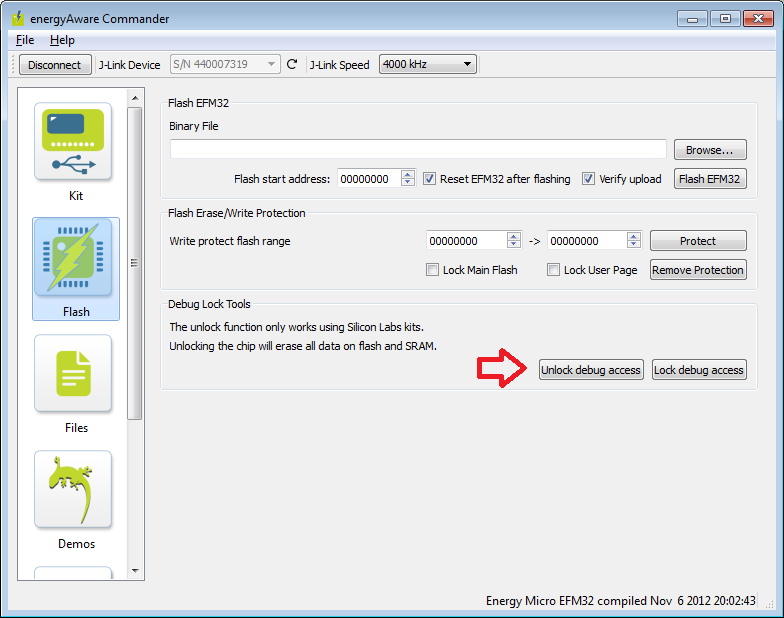Open the Kit panel icon
This screenshot has height=618, width=784.
(75, 142)
